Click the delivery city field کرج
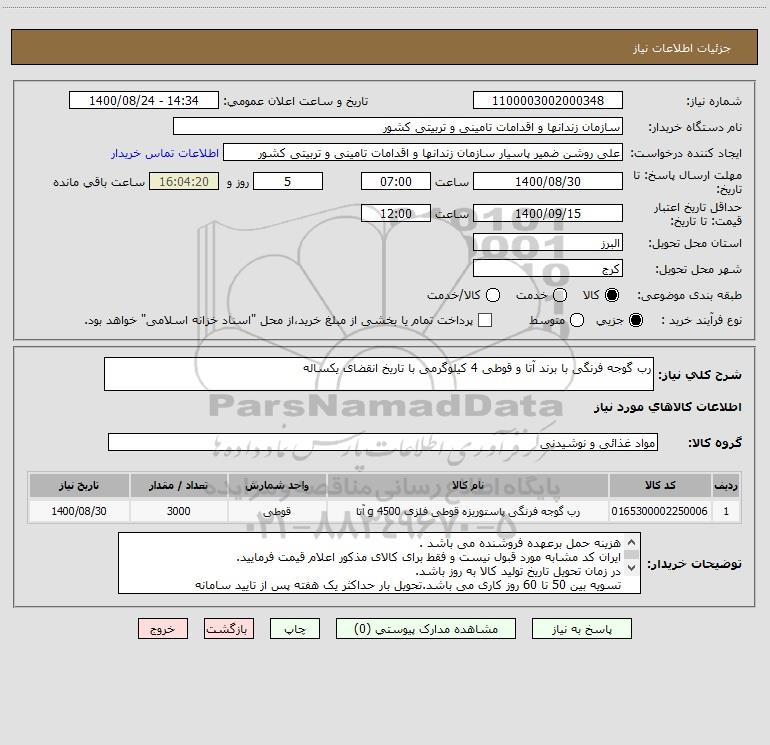Viewport: 770px width, 745px height. tap(548, 269)
